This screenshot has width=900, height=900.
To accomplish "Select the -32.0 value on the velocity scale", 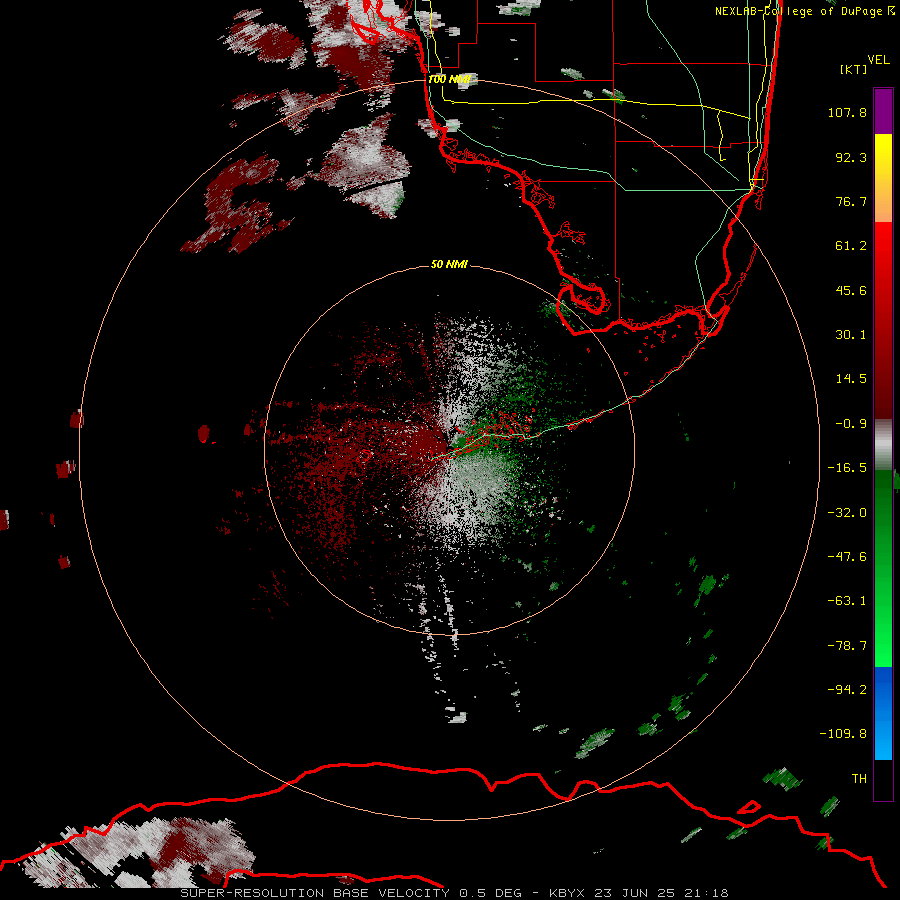I will coord(847,513).
